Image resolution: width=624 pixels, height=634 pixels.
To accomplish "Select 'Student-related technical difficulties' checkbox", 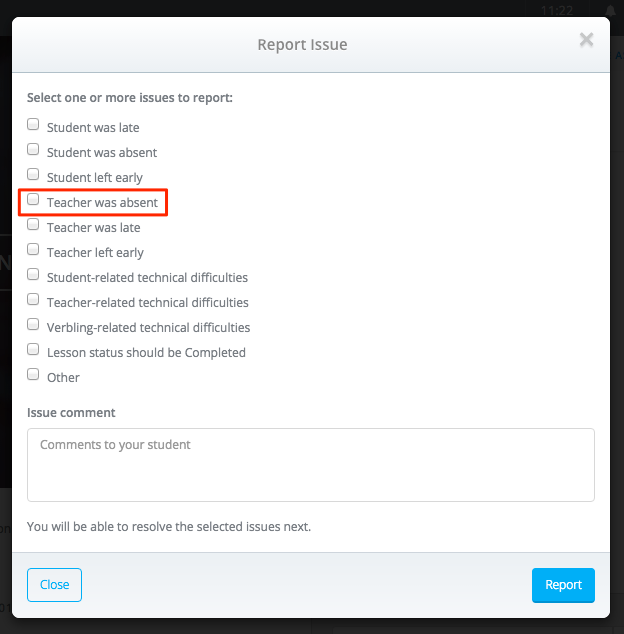I will coord(33,275).
